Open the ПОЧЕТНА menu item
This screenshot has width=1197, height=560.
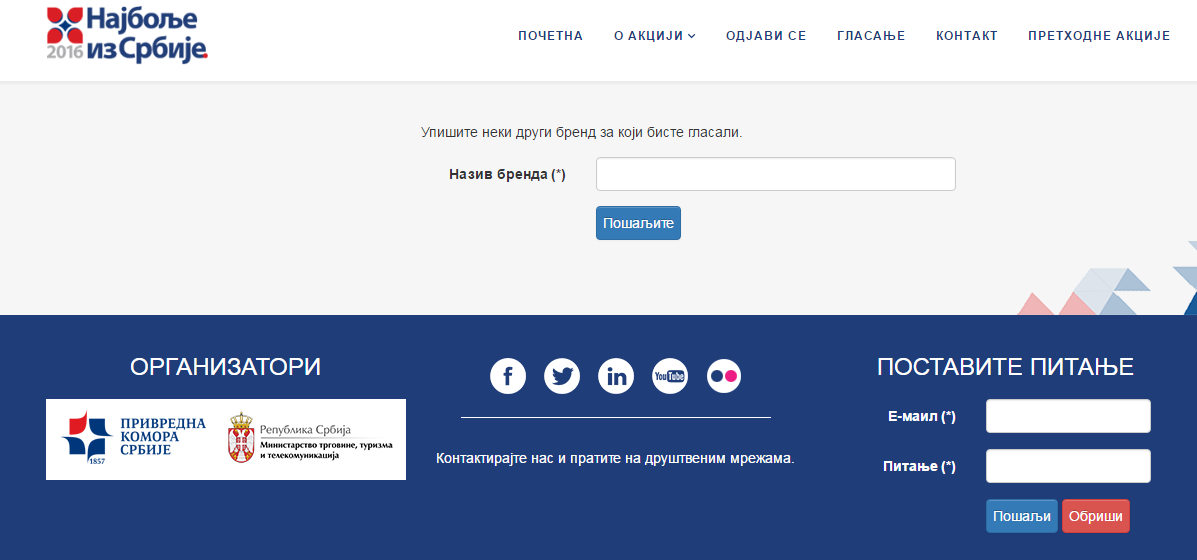[x=550, y=36]
